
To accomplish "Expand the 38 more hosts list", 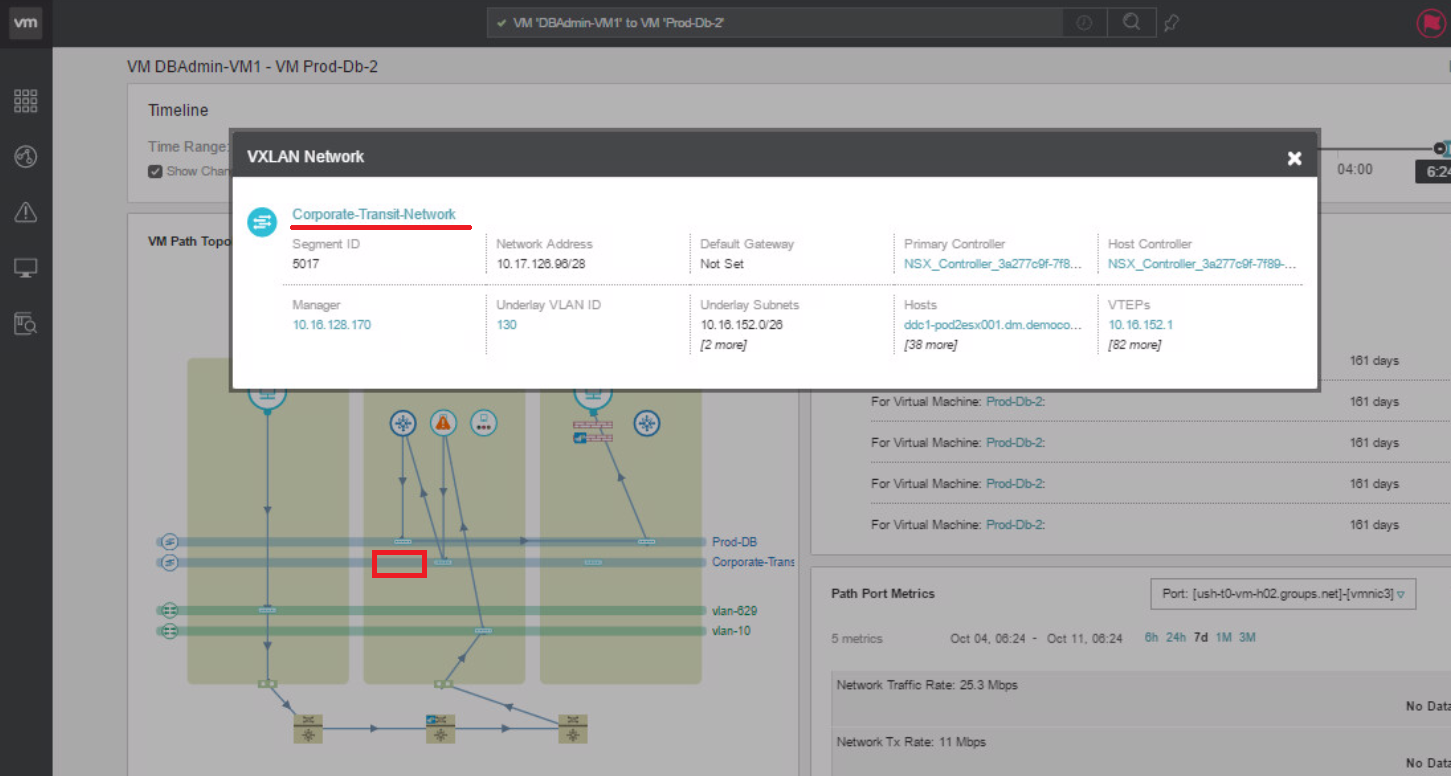I will click(x=930, y=345).
